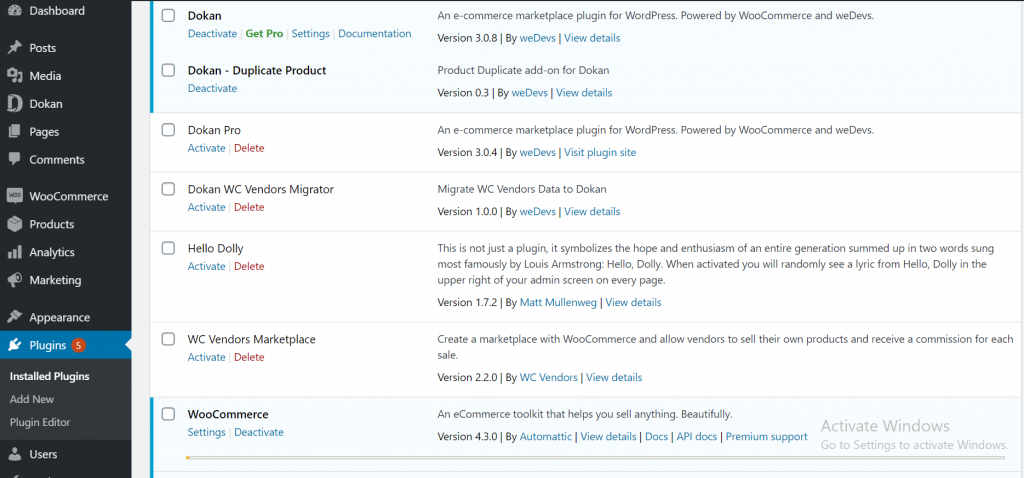
Task: Click the Media library icon
Action: click(14, 76)
